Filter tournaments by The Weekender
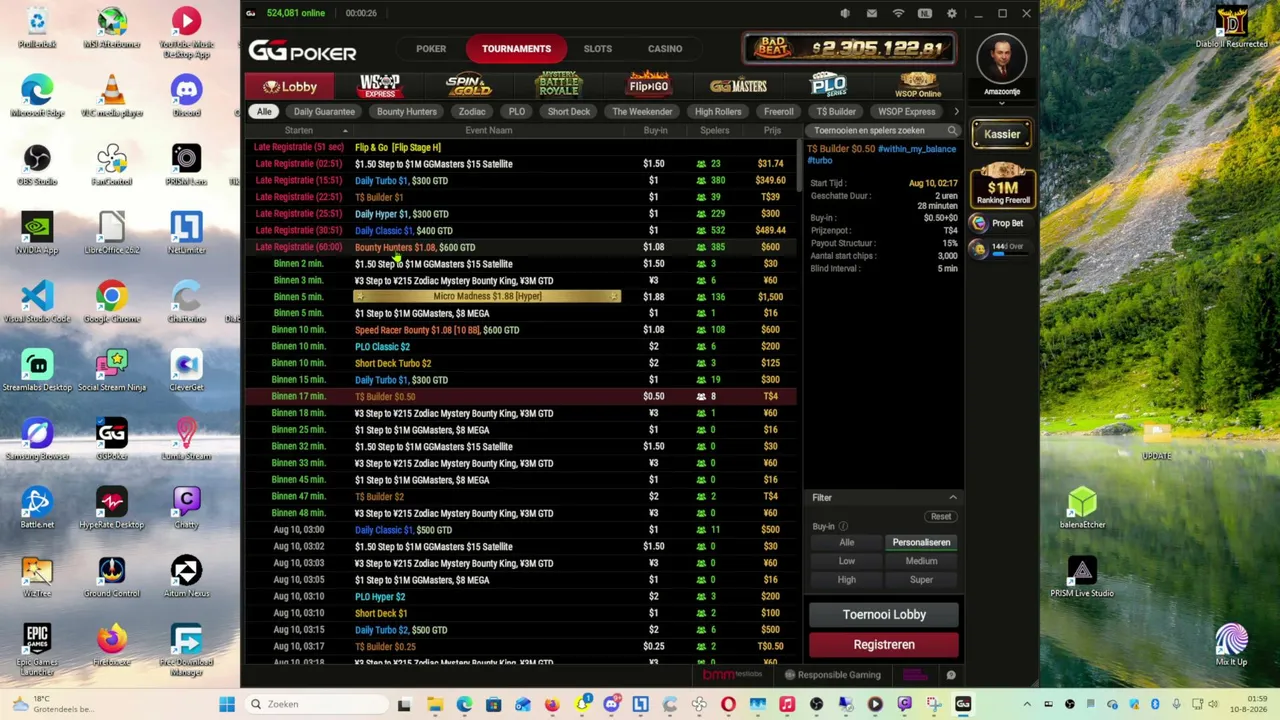This screenshot has width=1280, height=720. [642, 112]
